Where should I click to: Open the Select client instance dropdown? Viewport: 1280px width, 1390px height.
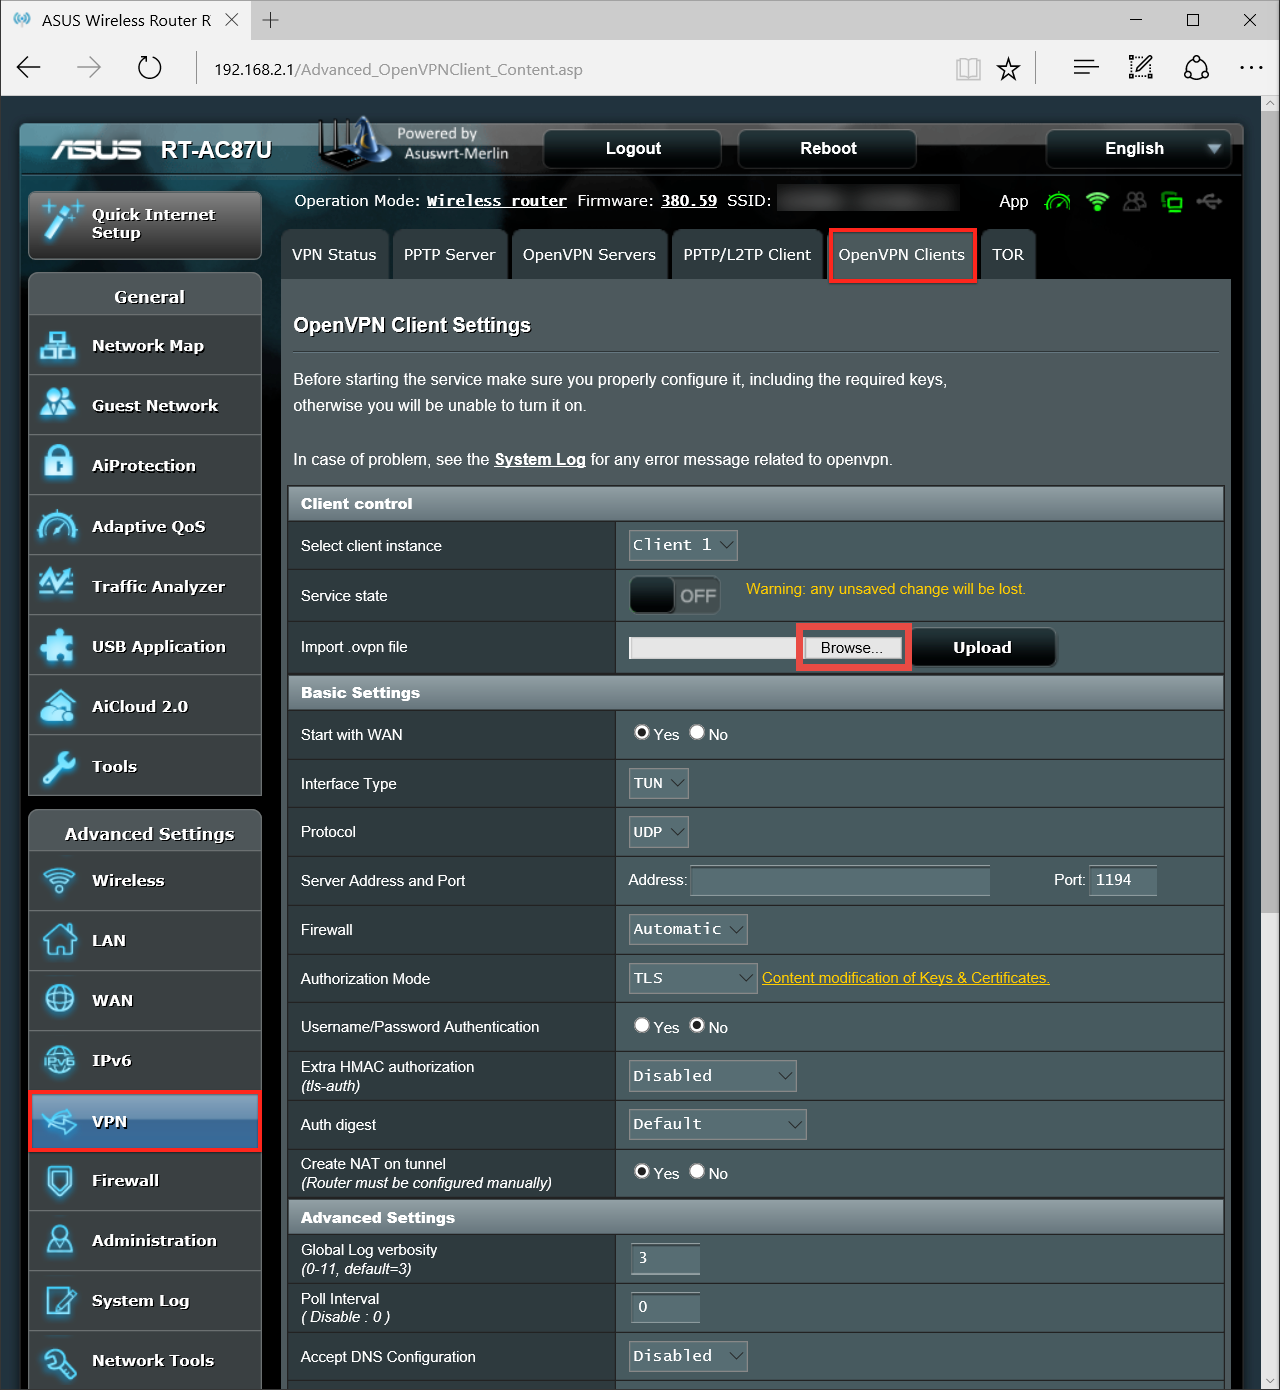click(683, 545)
